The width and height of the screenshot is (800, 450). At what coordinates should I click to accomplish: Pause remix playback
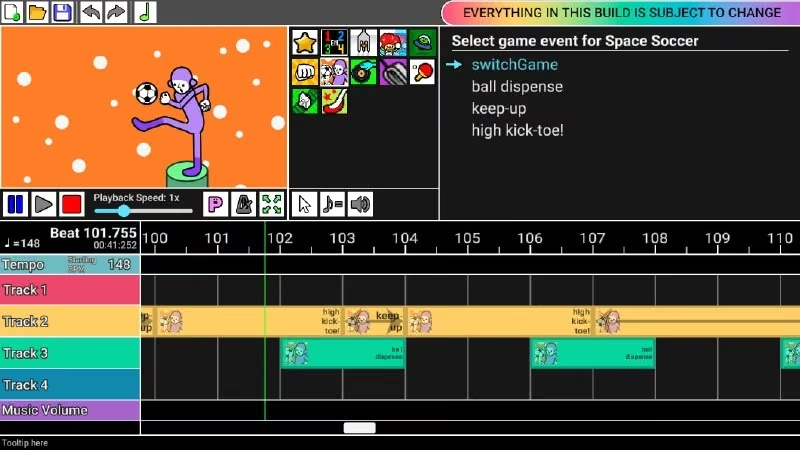(15, 204)
